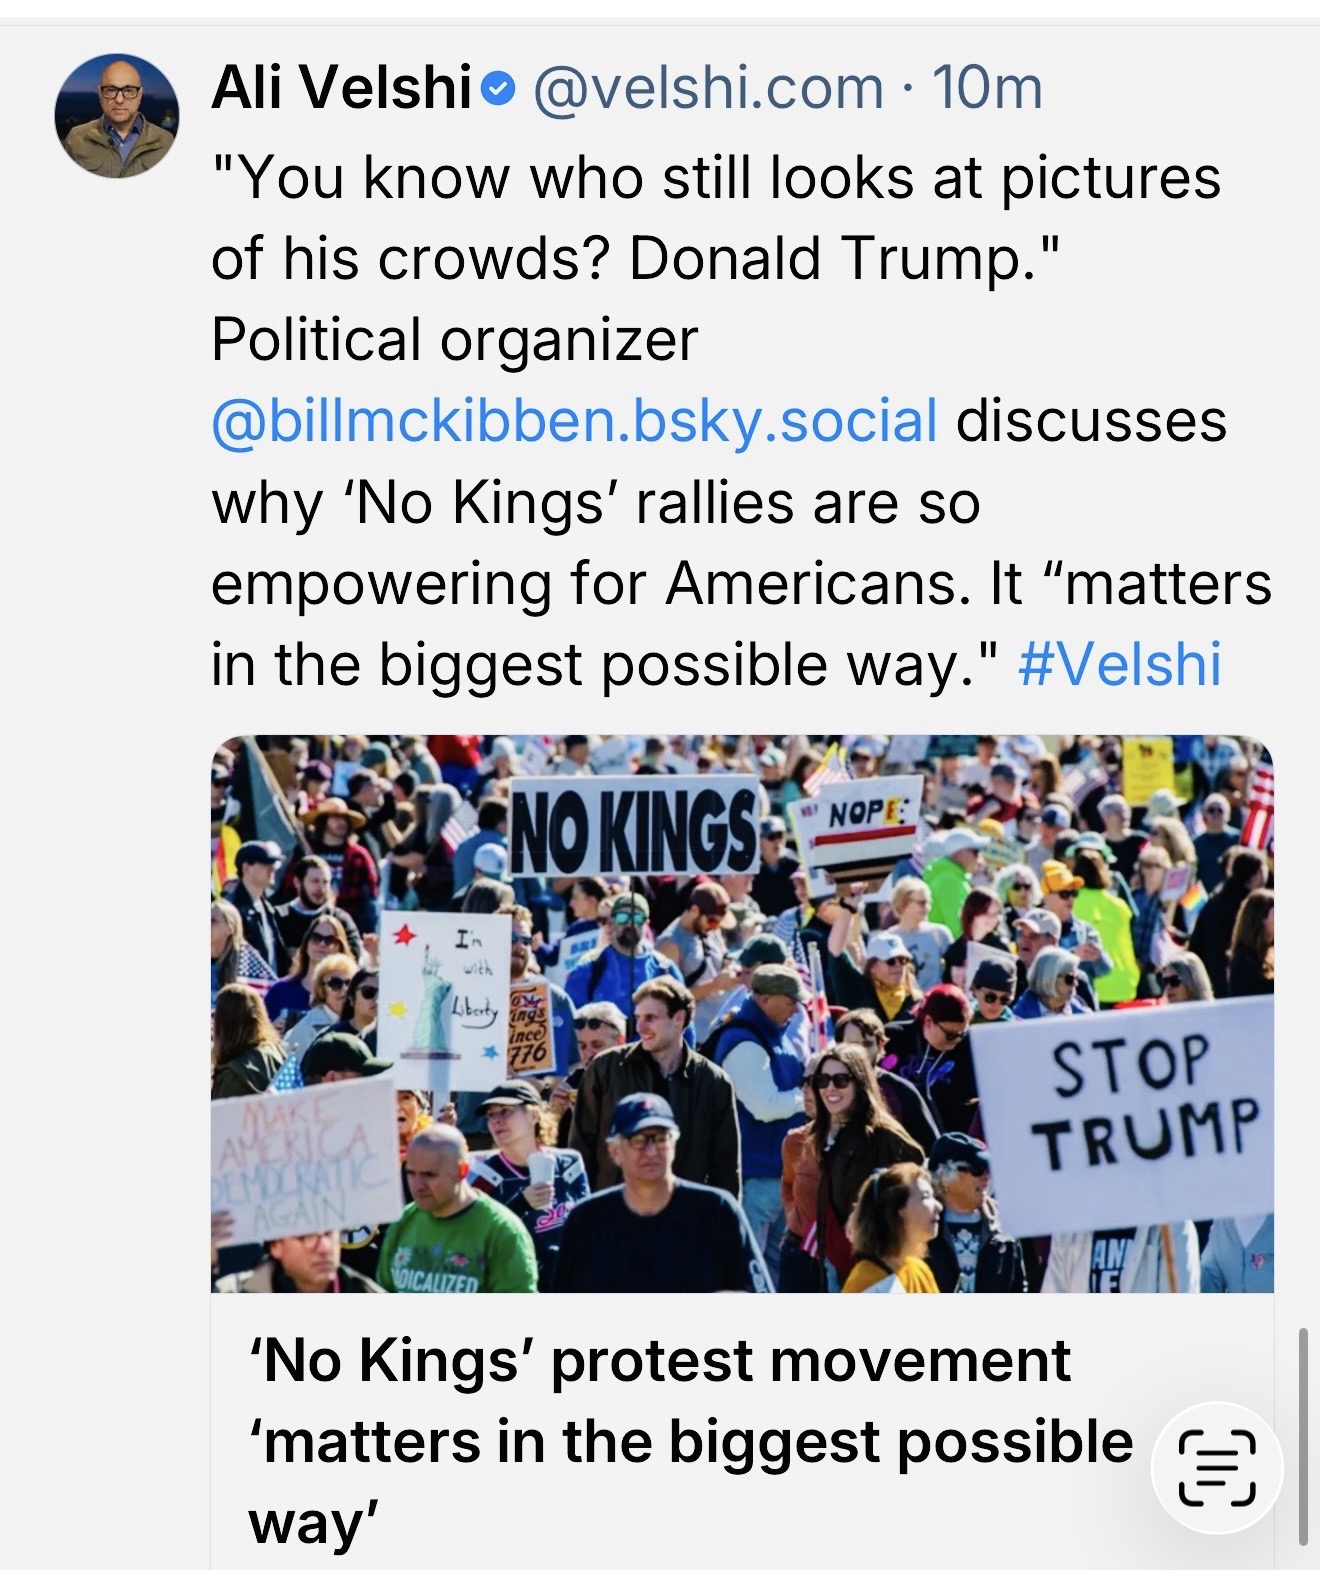Click the 10m post timestamp

[987, 88]
